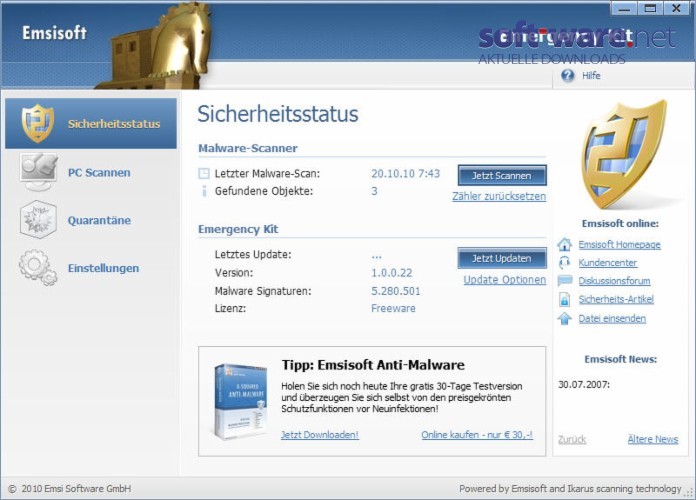The height and width of the screenshot is (500, 696).
Task: Open the Hilfe menu item
Action: coord(591,75)
